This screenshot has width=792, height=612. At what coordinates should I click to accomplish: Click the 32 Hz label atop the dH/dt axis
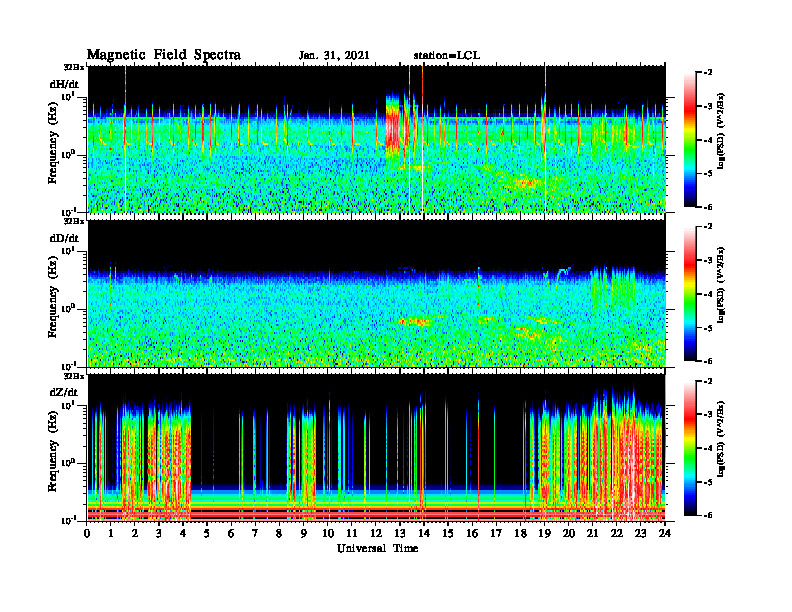pyautogui.click(x=74, y=67)
